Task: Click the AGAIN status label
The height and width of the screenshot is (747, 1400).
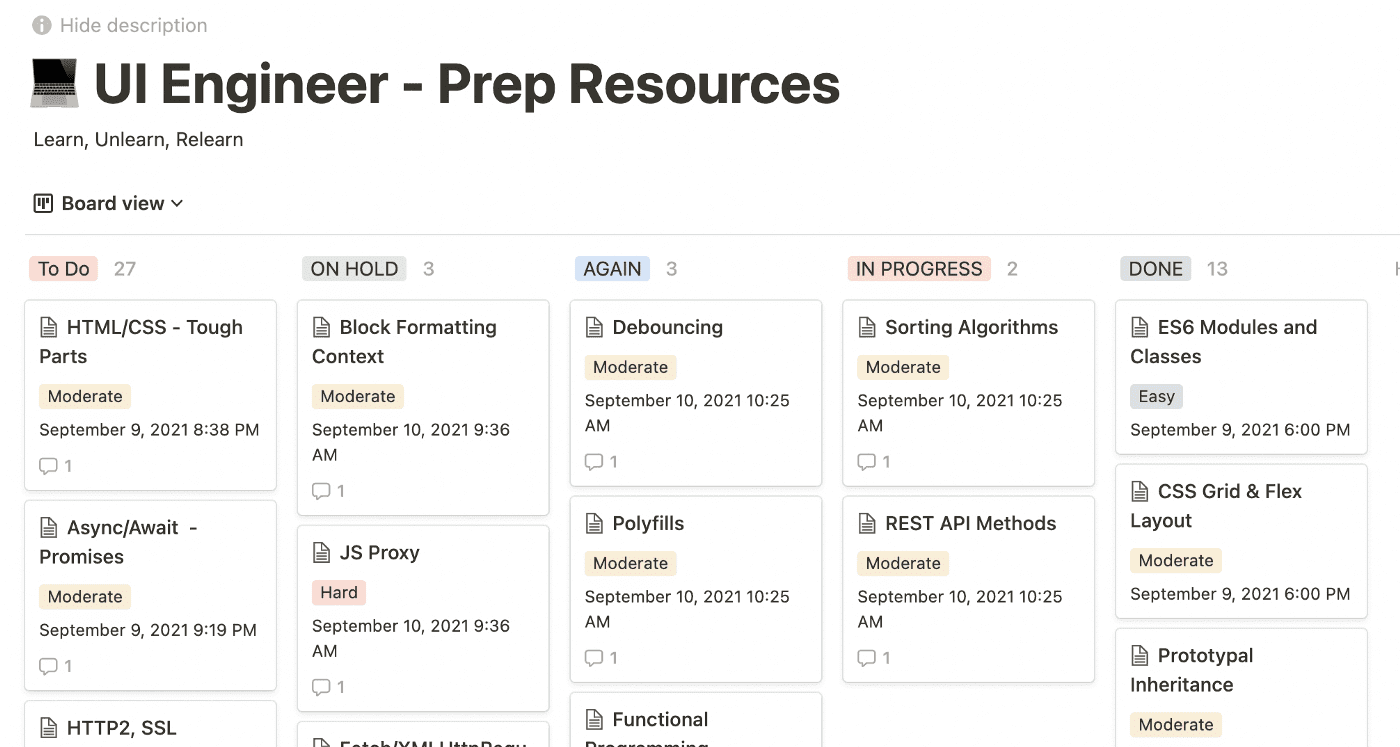Action: [612, 268]
